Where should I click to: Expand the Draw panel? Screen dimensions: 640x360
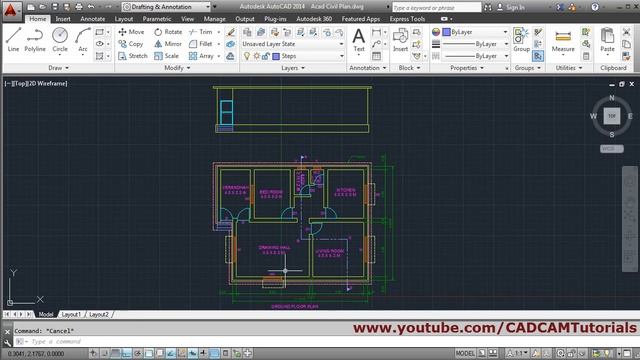click(58, 68)
